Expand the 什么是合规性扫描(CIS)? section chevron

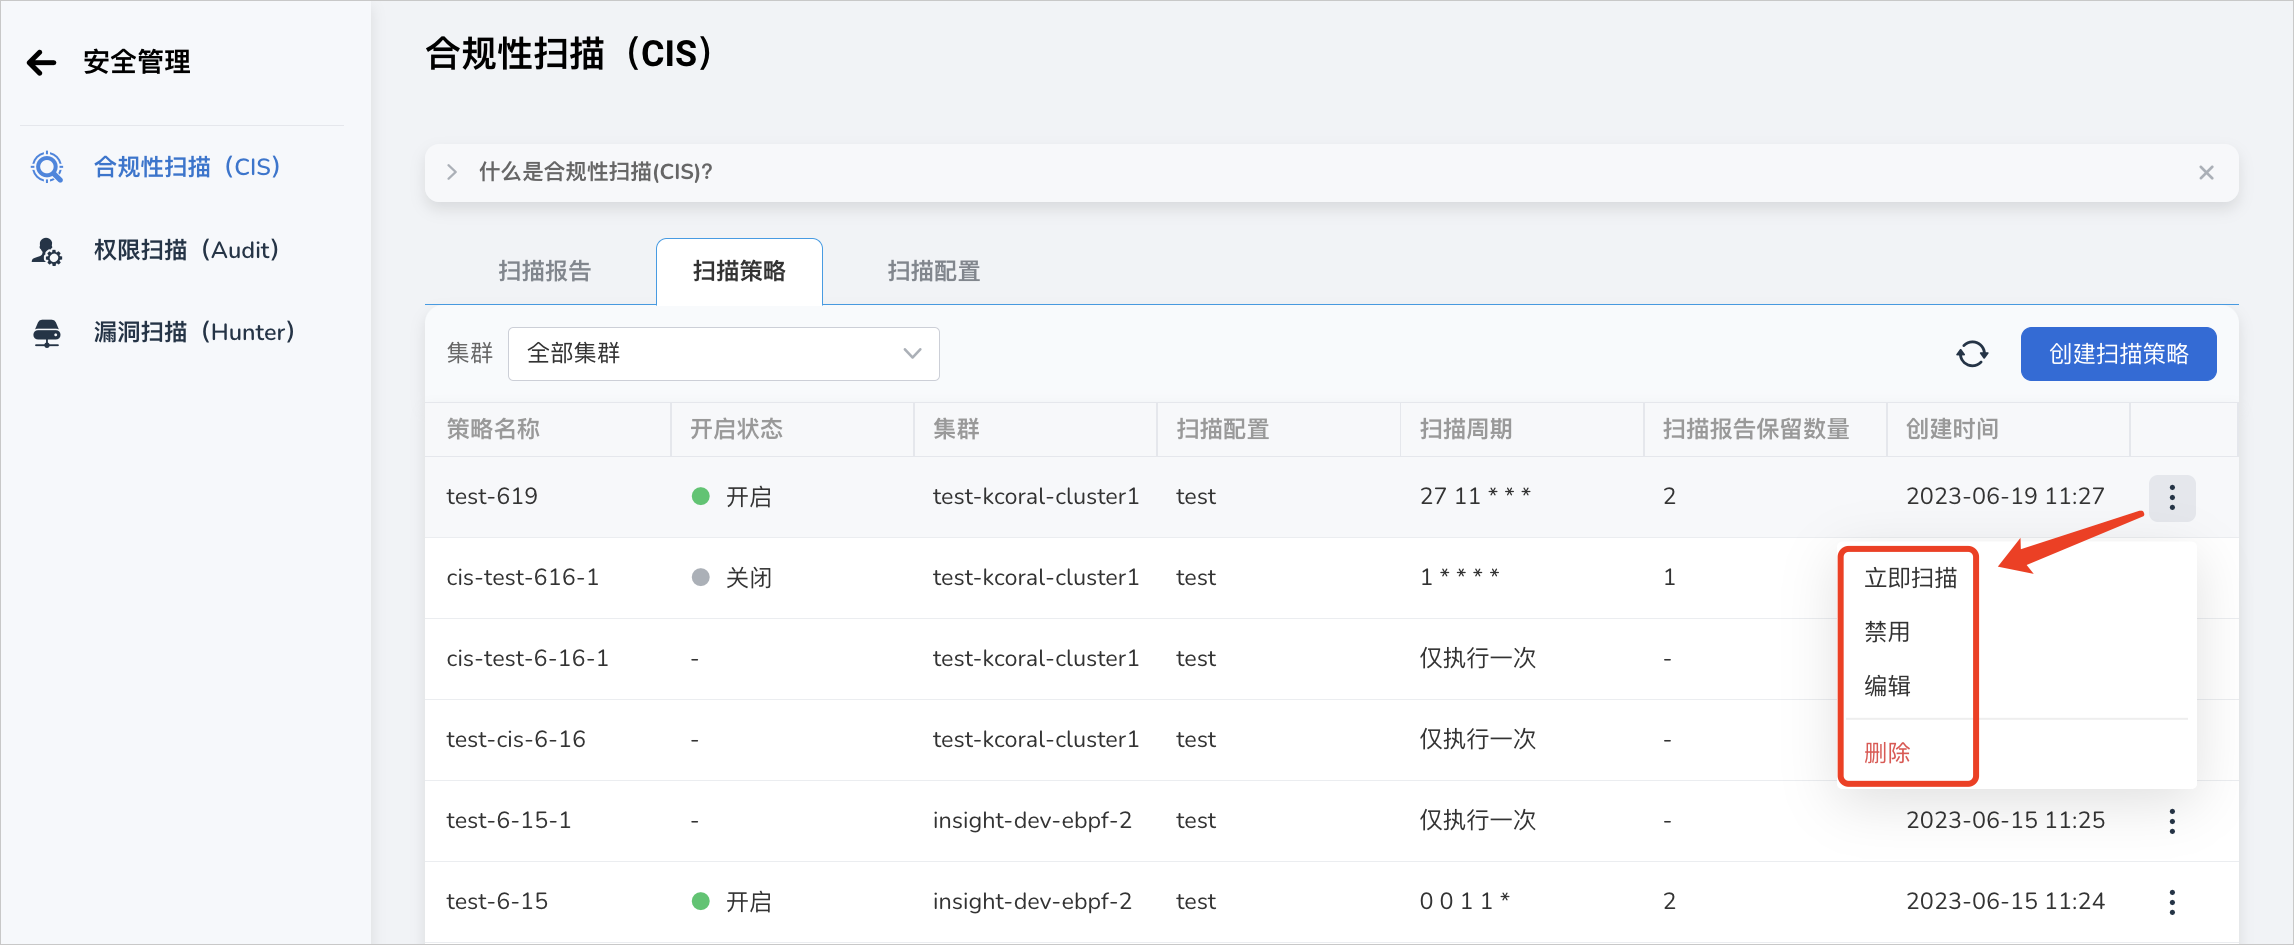[452, 172]
